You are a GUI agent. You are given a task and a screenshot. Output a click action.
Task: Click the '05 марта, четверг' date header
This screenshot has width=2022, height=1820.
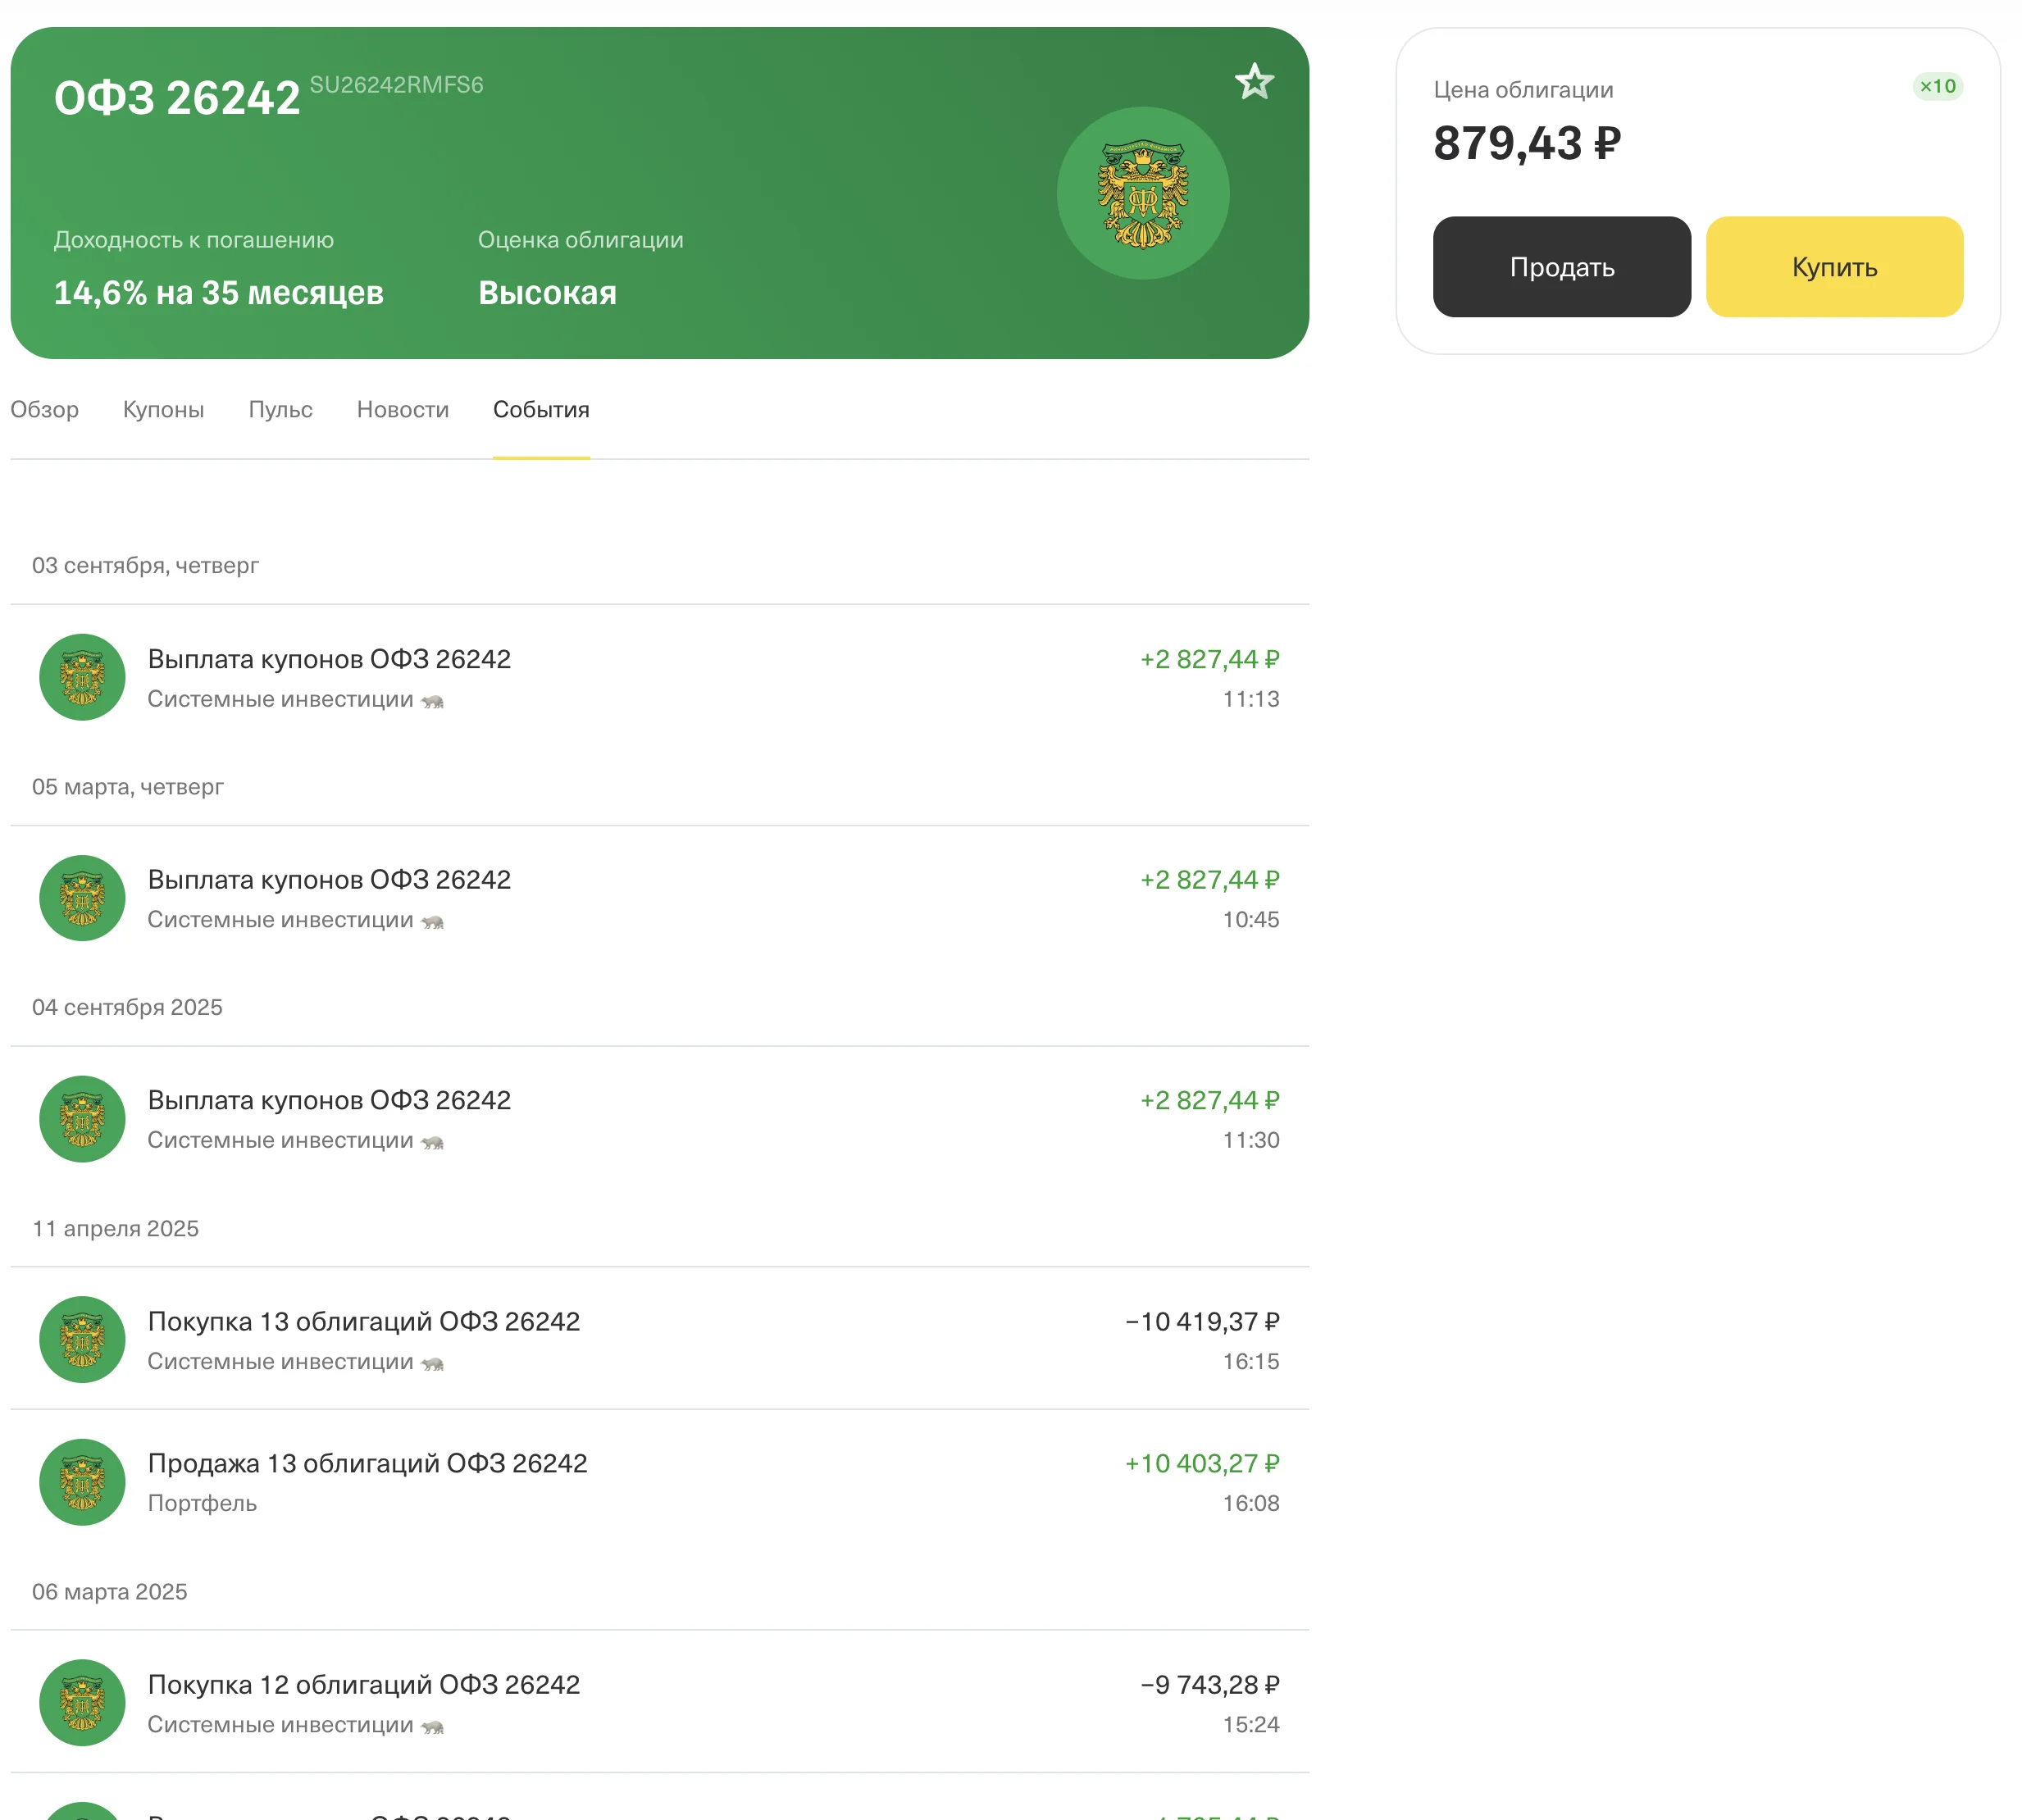coord(128,787)
